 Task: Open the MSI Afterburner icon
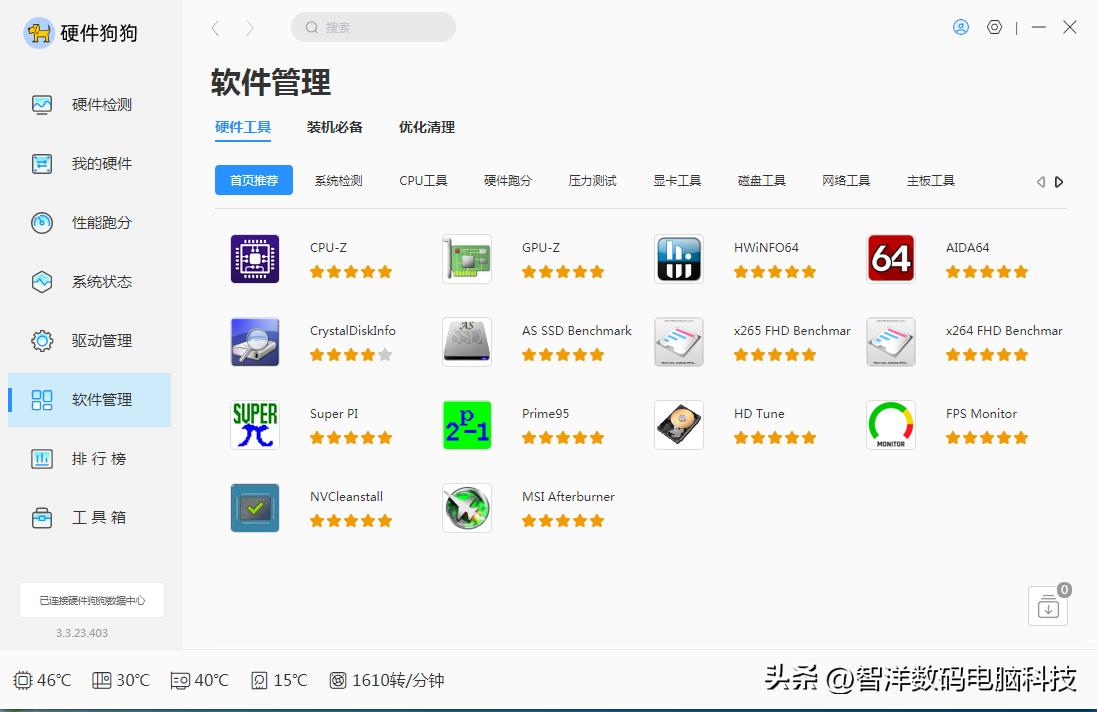point(467,507)
